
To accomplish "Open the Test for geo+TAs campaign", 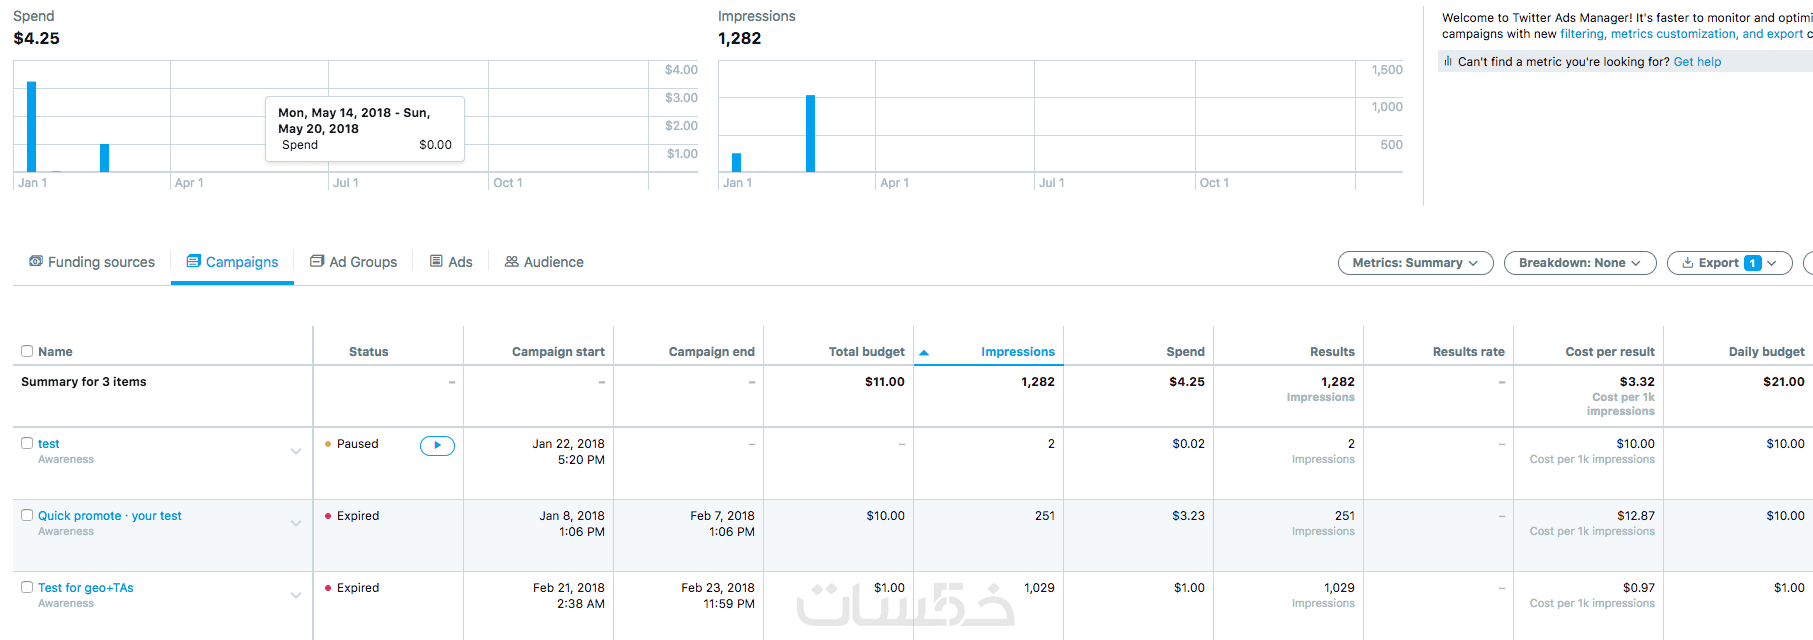I will point(86,588).
